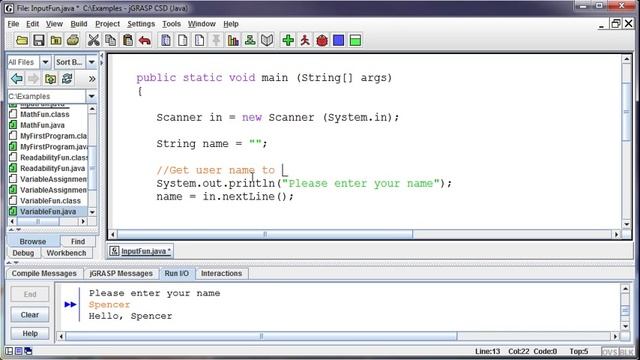Go back with the browser left arrow
The image size is (640, 360).
point(17,78)
